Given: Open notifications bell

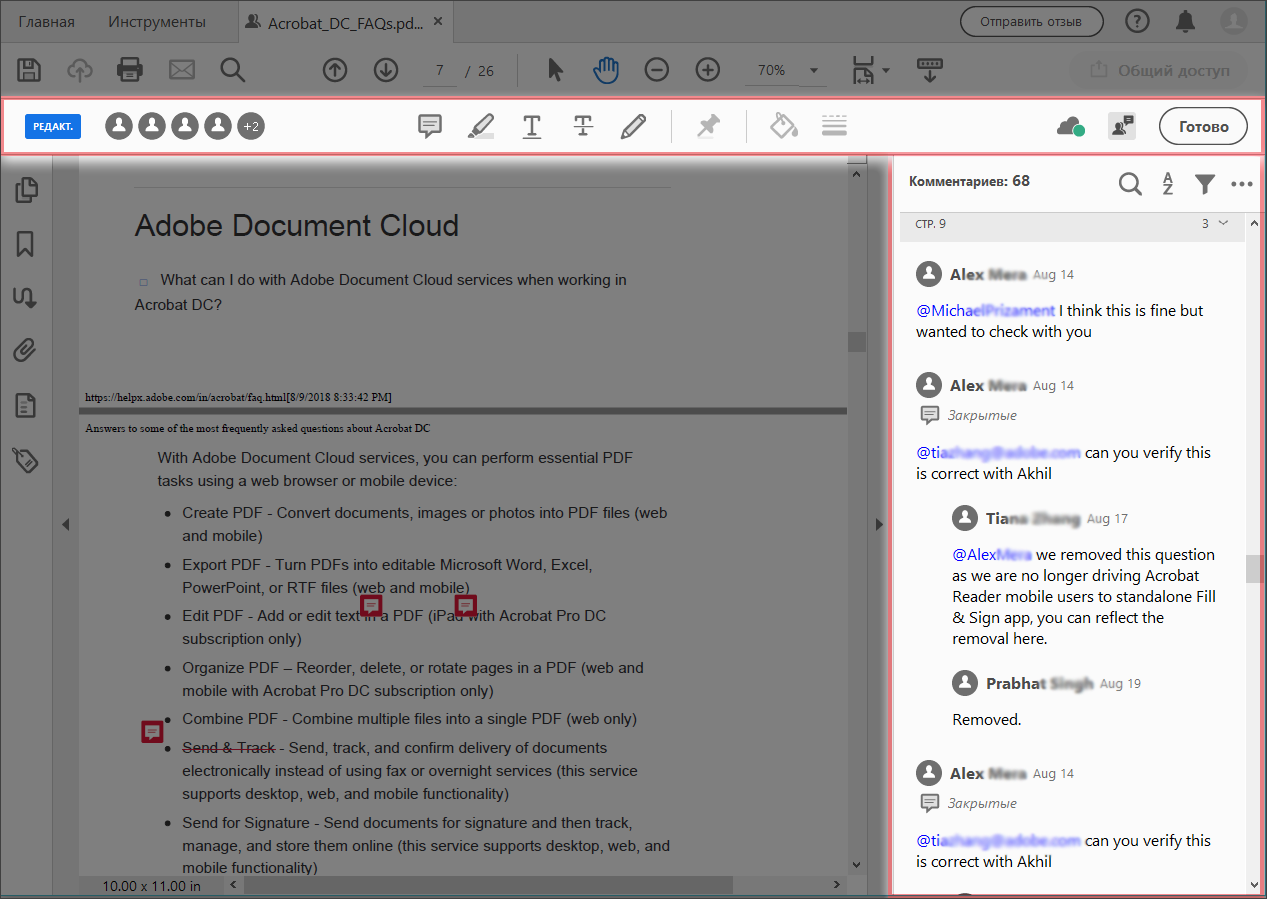Looking at the screenshot, I should pos(1186,21).
